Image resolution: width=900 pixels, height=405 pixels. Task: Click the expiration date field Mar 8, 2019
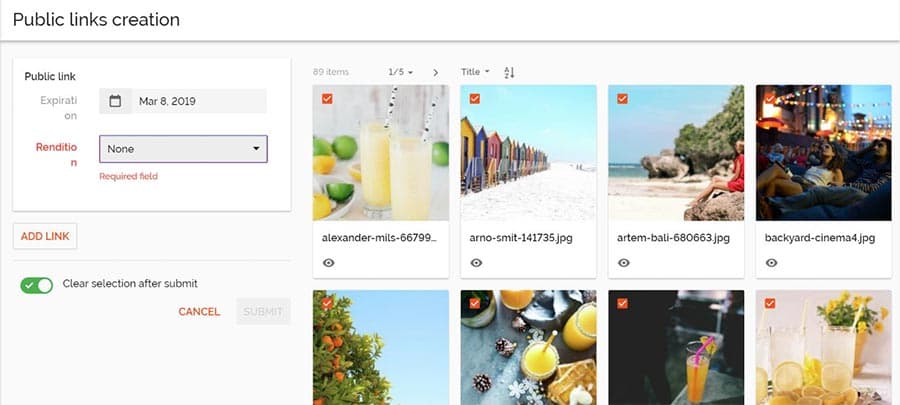point(199,101)
